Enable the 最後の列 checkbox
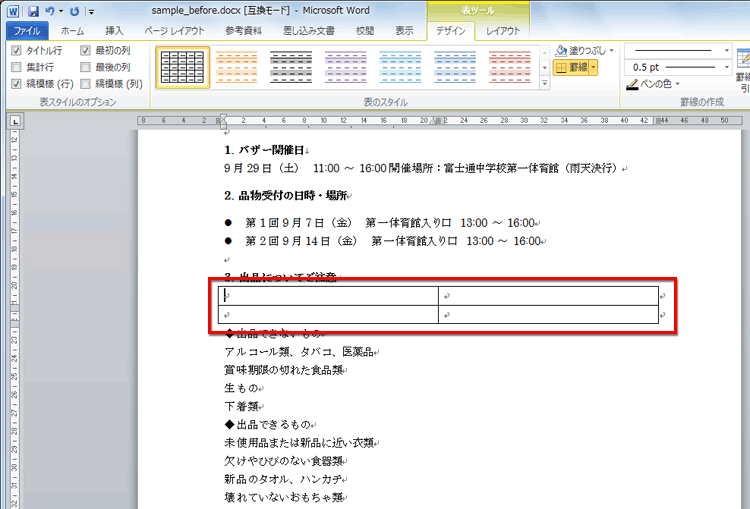The width and height of the screenshot is (750, 509). pos(86,67)
